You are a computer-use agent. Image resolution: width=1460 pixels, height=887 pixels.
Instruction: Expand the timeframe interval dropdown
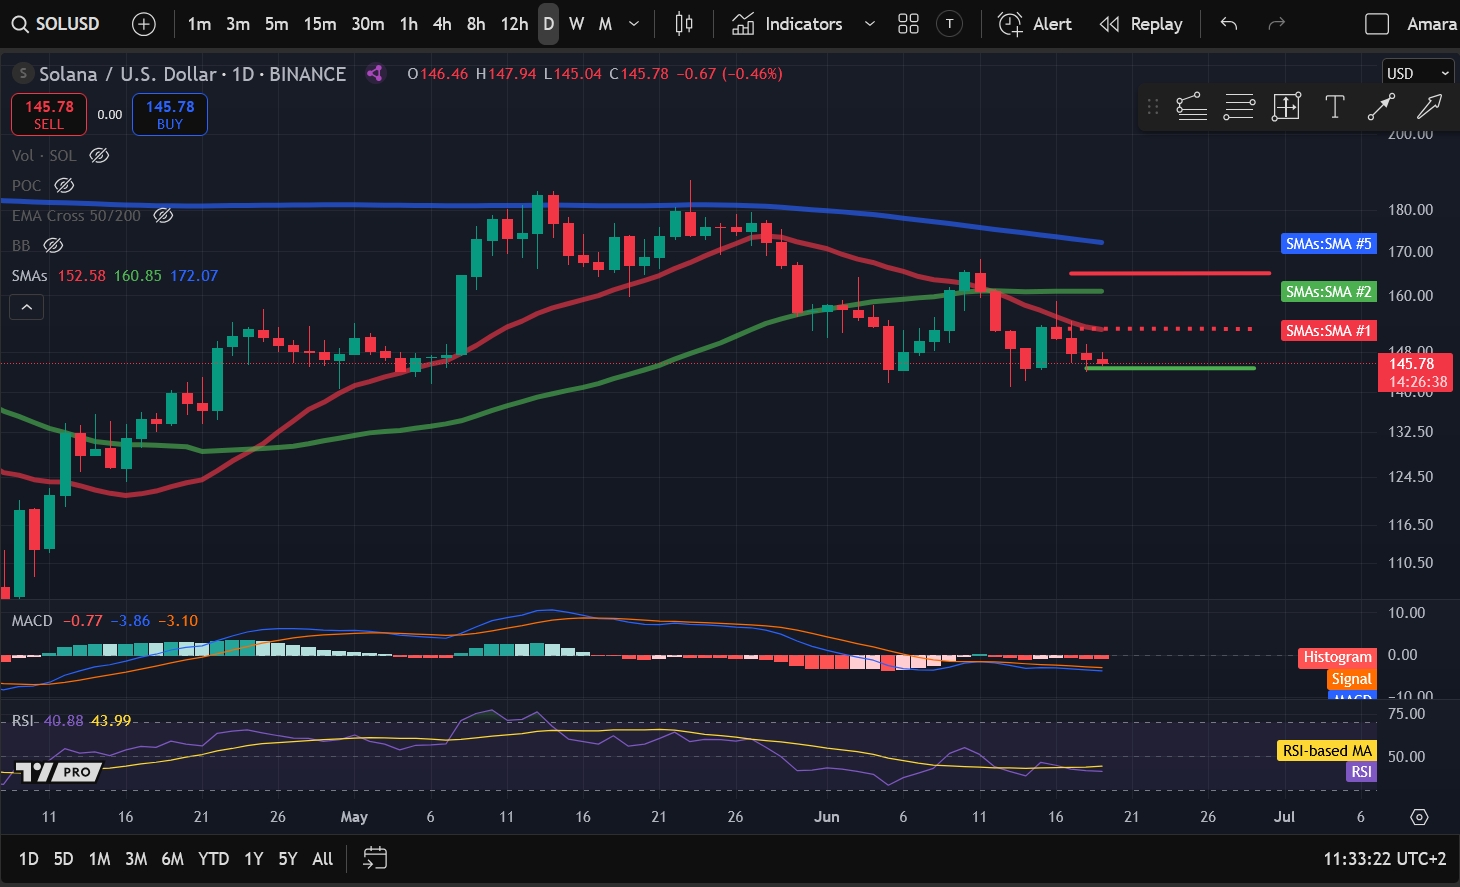634,24
